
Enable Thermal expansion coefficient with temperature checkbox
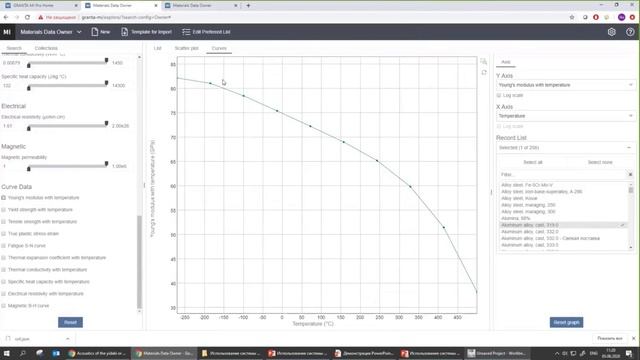coord(4,258)
